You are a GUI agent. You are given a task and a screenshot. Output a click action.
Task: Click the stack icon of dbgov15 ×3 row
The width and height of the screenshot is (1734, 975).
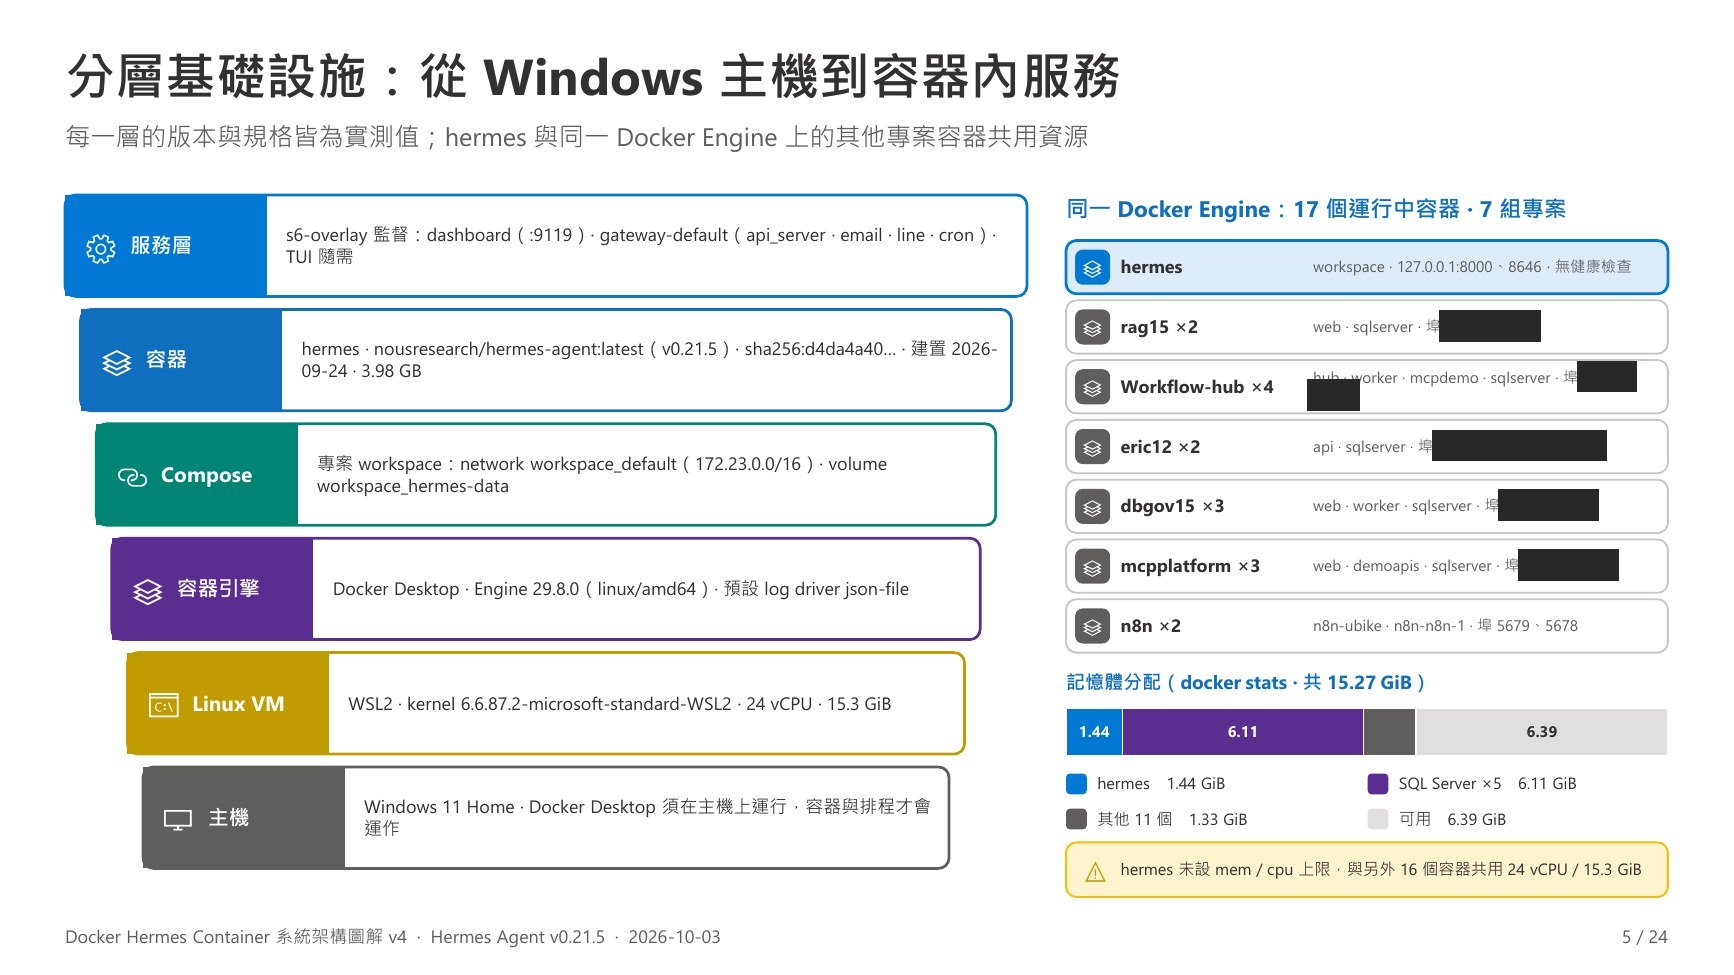pos(1092,507)
